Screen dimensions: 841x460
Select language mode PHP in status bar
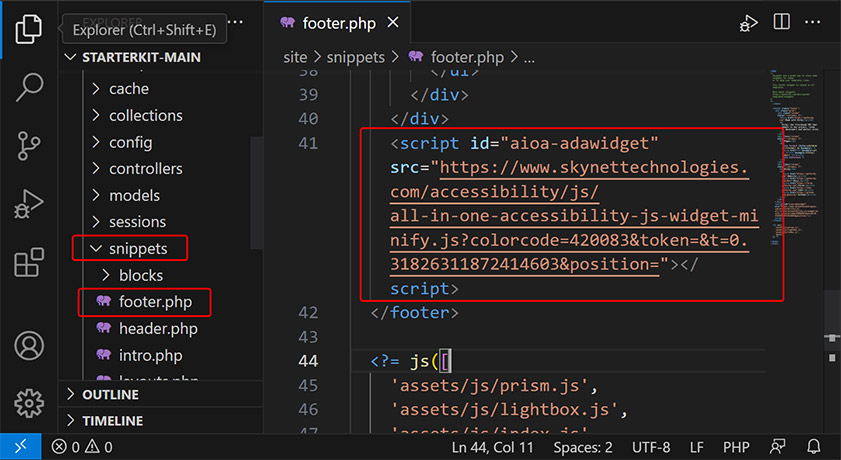pos(736,447)
